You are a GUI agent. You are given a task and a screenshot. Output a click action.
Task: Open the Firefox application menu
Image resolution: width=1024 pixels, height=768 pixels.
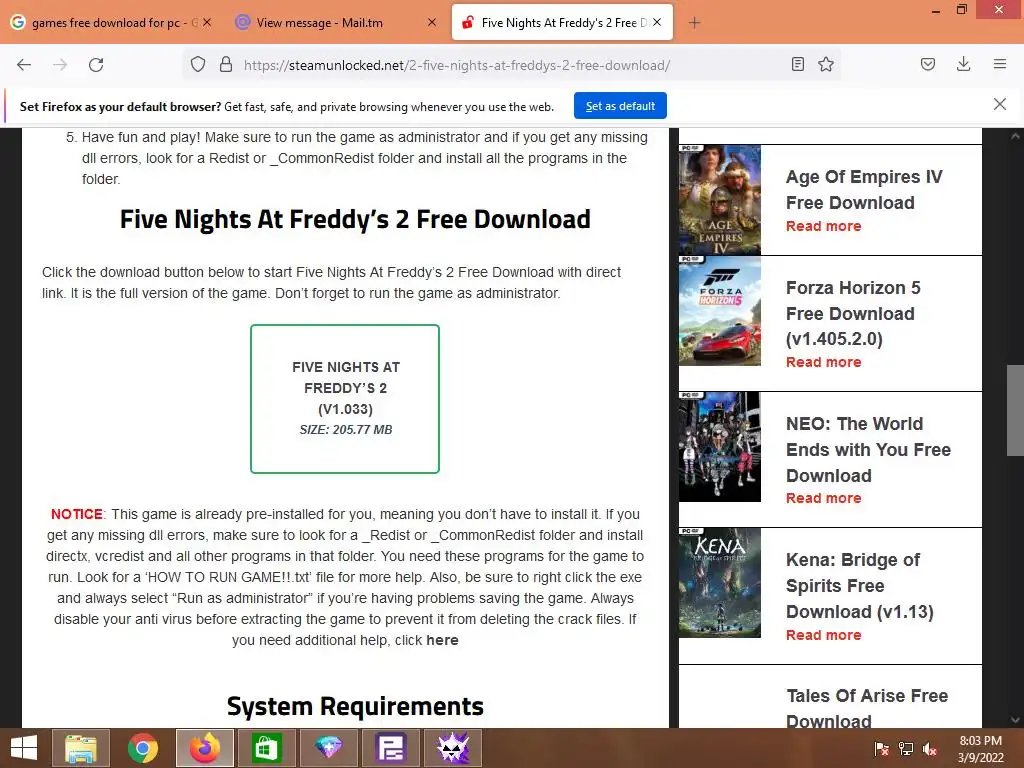pos(1000,64)
